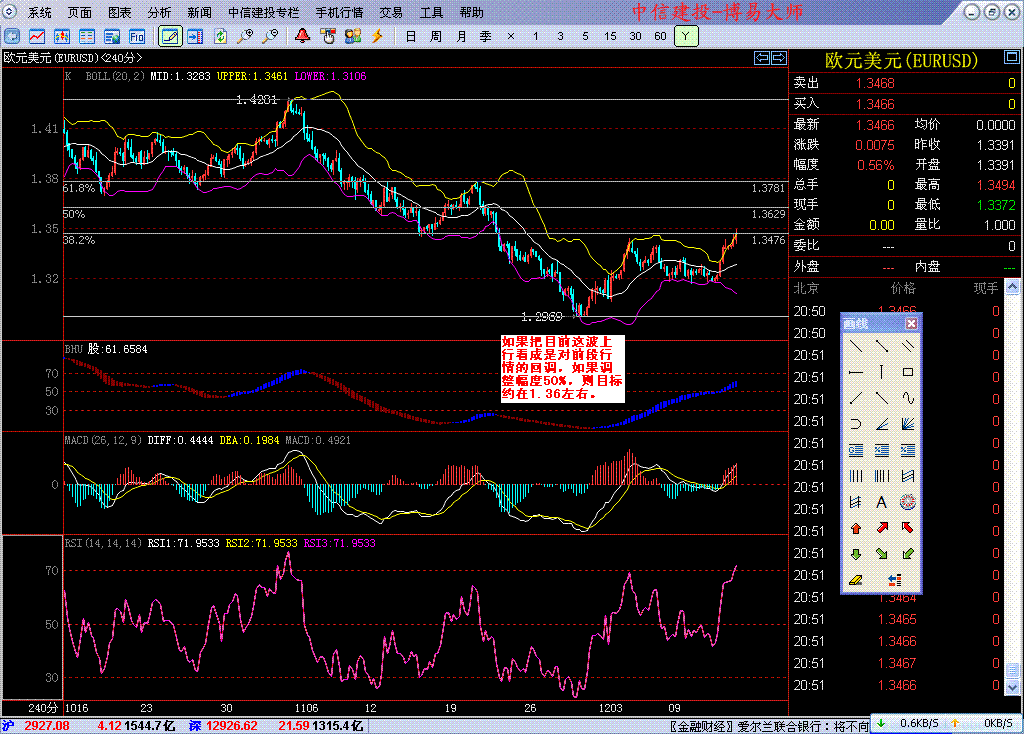
Task: Close the 画线 drawing palette
Action: click(911, 323)
